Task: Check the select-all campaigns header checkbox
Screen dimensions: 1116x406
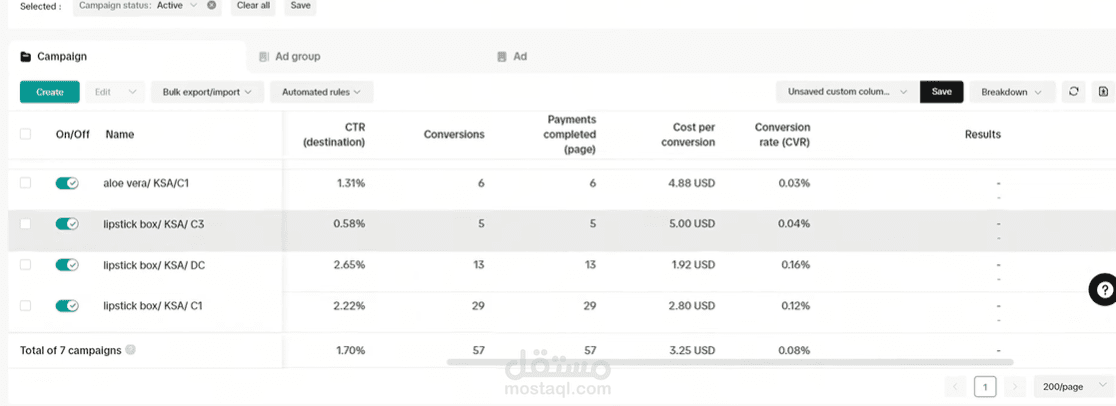Action: [26, 134]
